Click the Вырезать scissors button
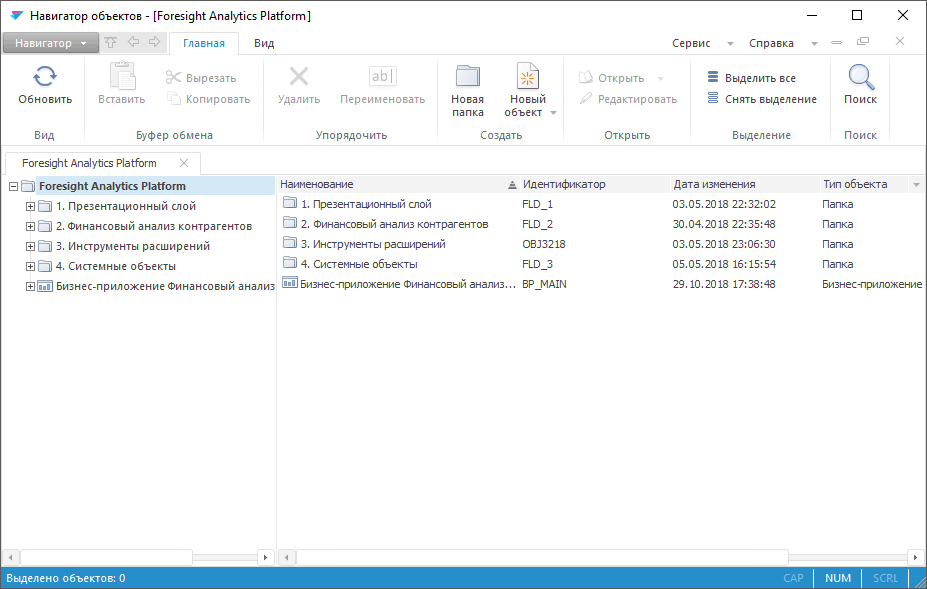Viewport: 927px width, 589px height. click(201, 77)
